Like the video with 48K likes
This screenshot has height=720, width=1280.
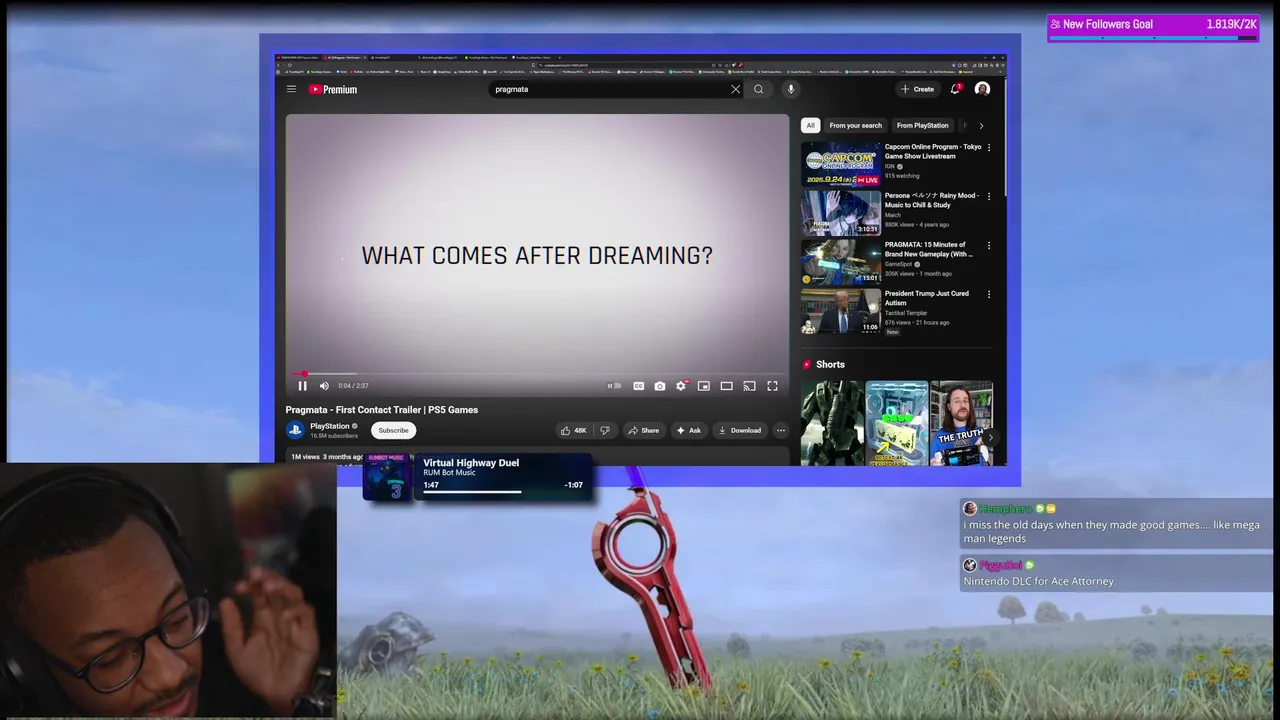point(574,430)
